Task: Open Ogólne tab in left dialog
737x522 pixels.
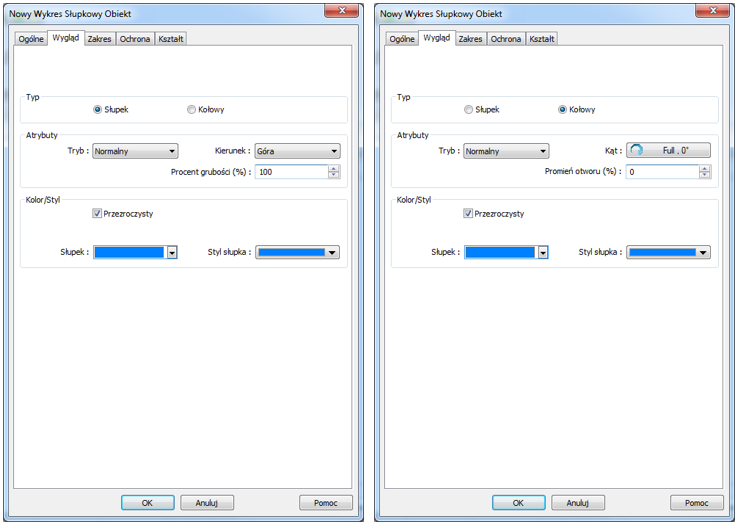Action: tap(31, 39)
